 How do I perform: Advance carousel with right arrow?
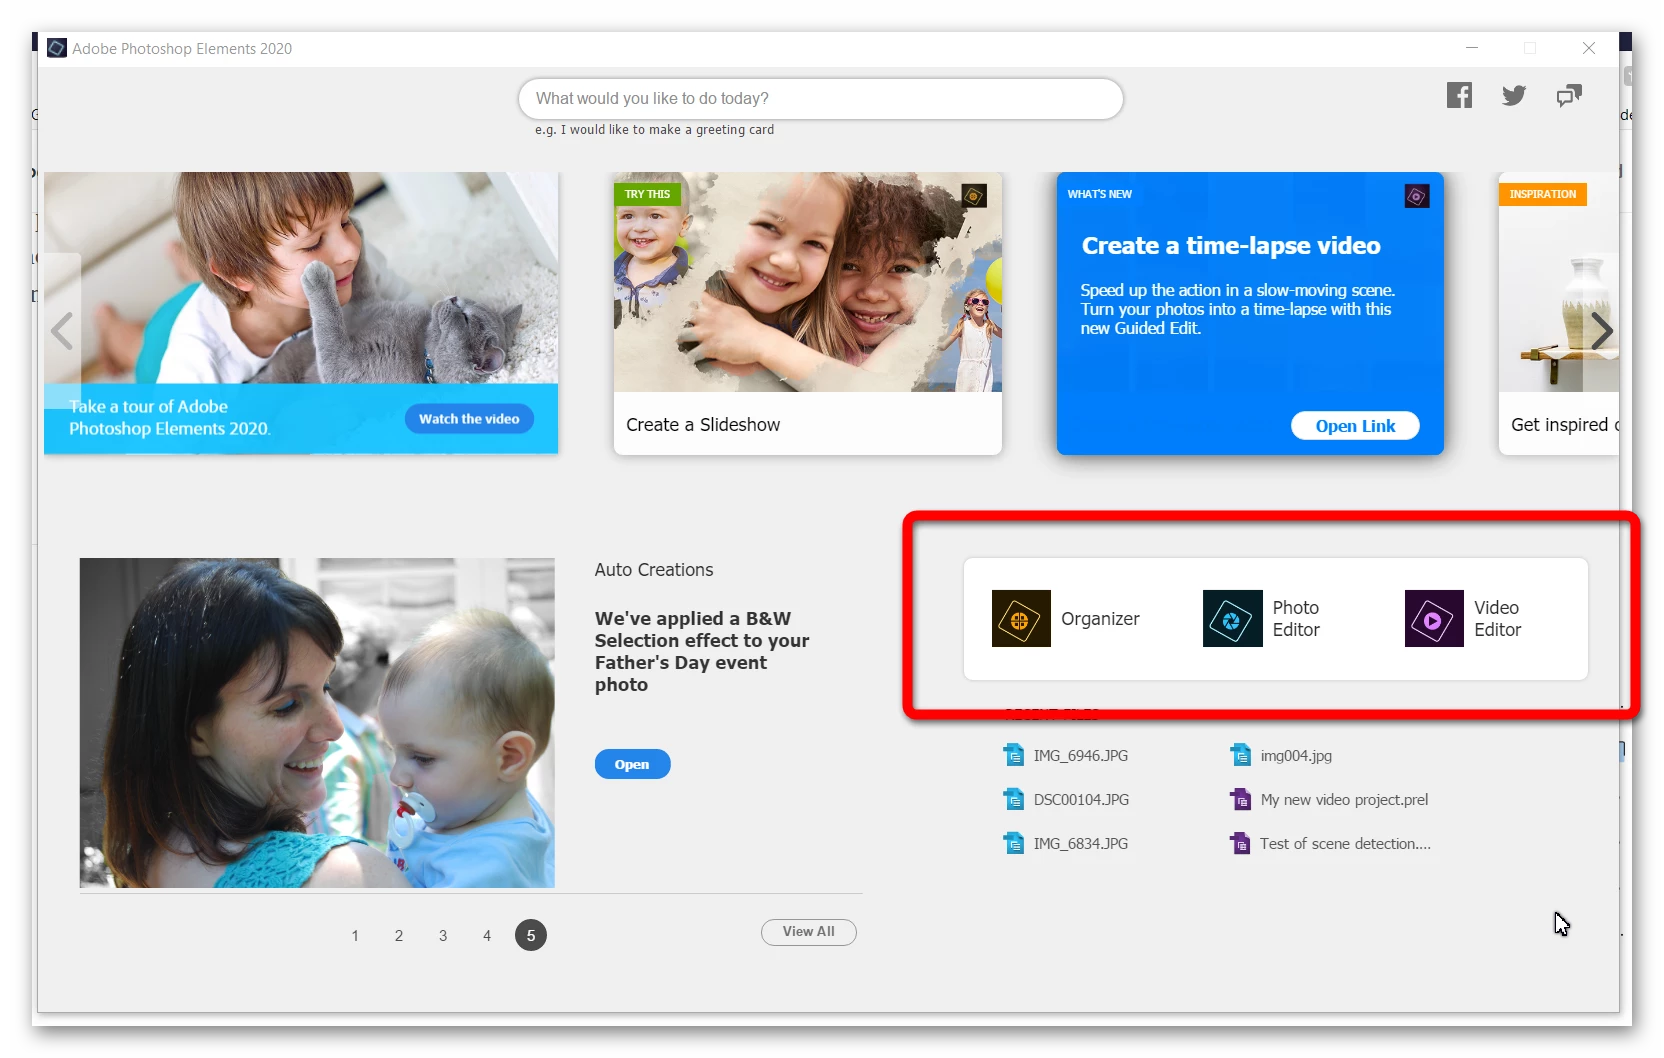[1601, 331]
